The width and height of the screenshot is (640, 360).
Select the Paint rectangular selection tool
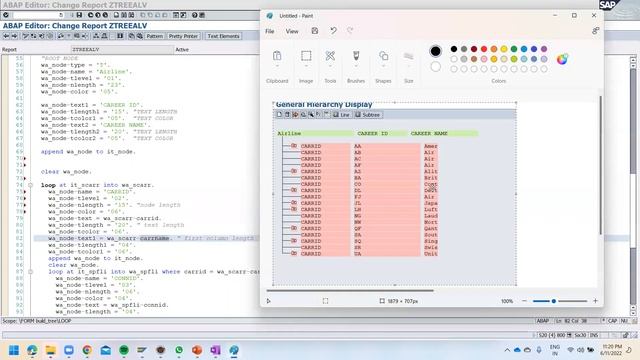pos(306,56)
